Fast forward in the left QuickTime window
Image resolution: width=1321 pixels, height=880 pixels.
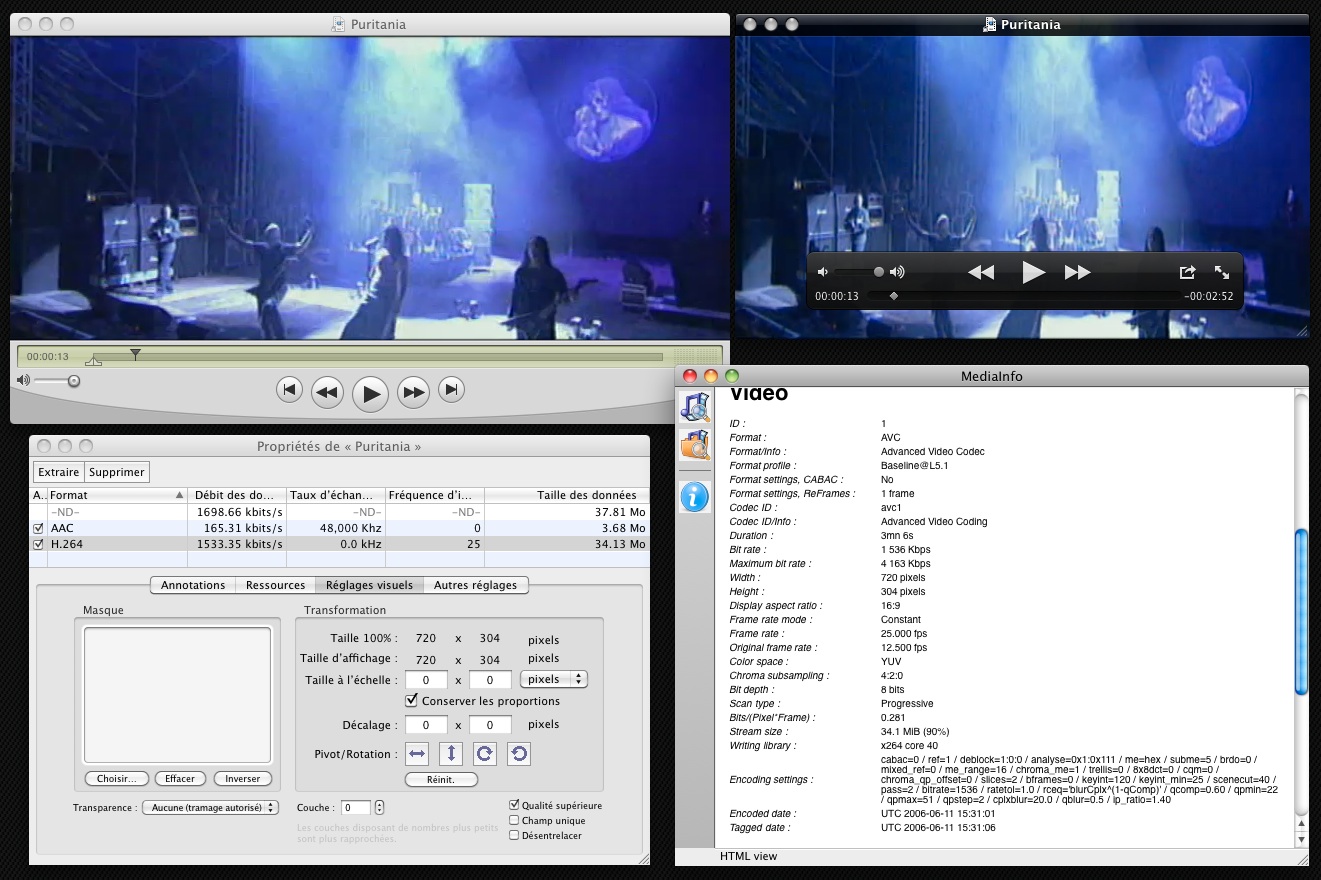pos(413,393)
